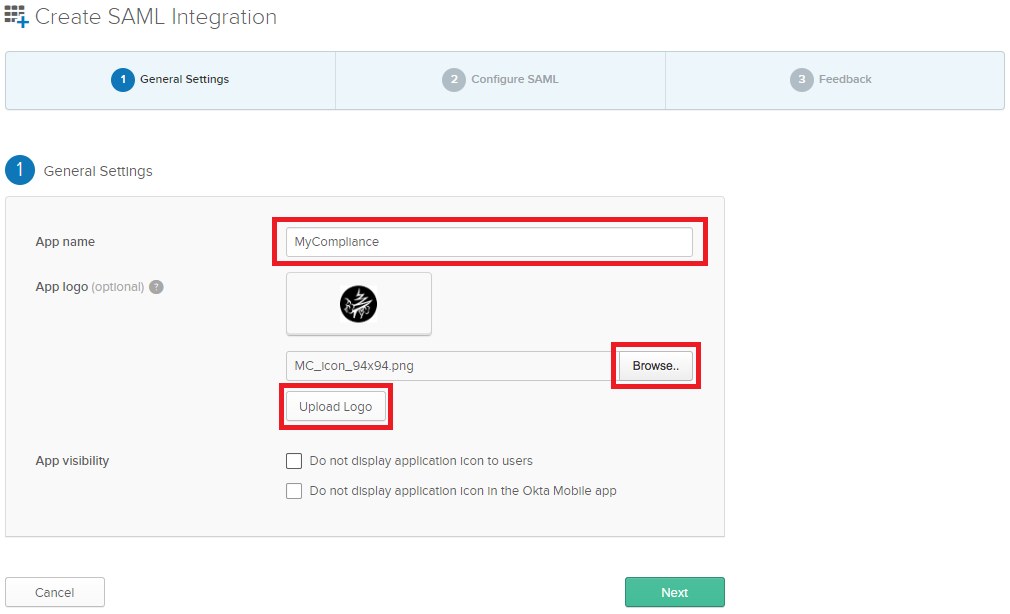Click the Cancel button
The image size is (1010, 614).
tap(55, 592)
